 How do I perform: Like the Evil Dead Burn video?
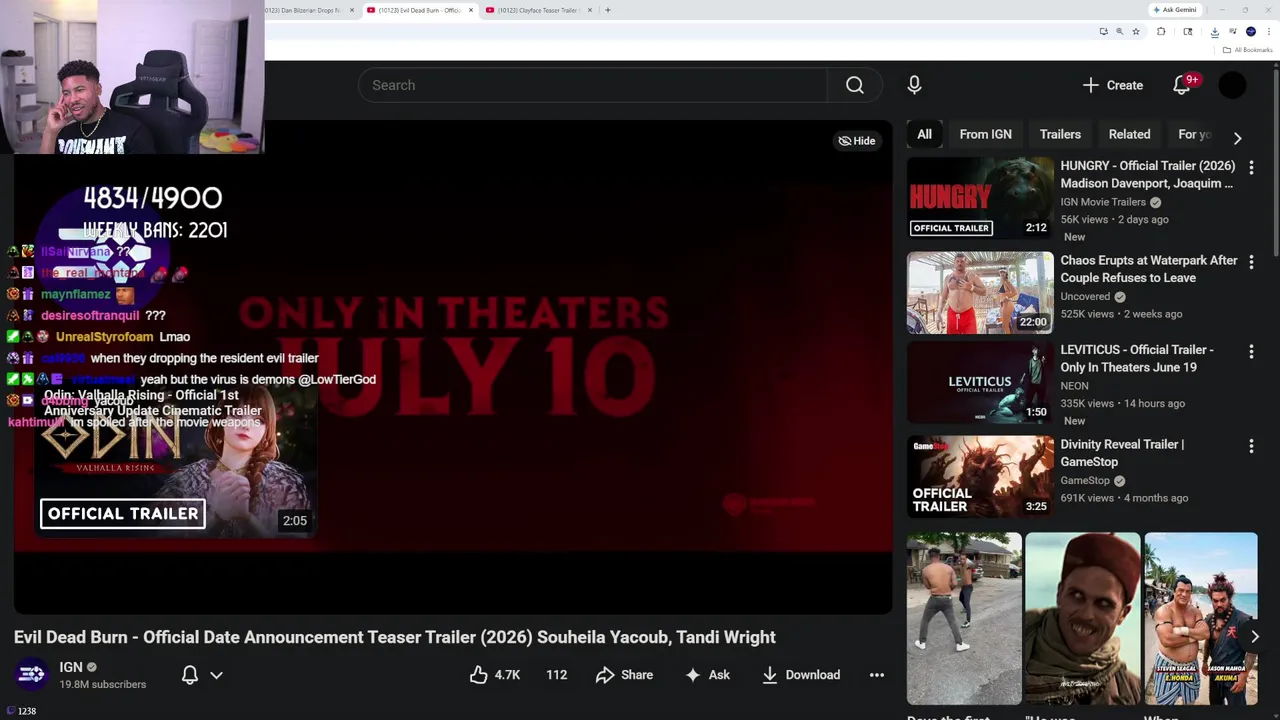coord(495,675)
